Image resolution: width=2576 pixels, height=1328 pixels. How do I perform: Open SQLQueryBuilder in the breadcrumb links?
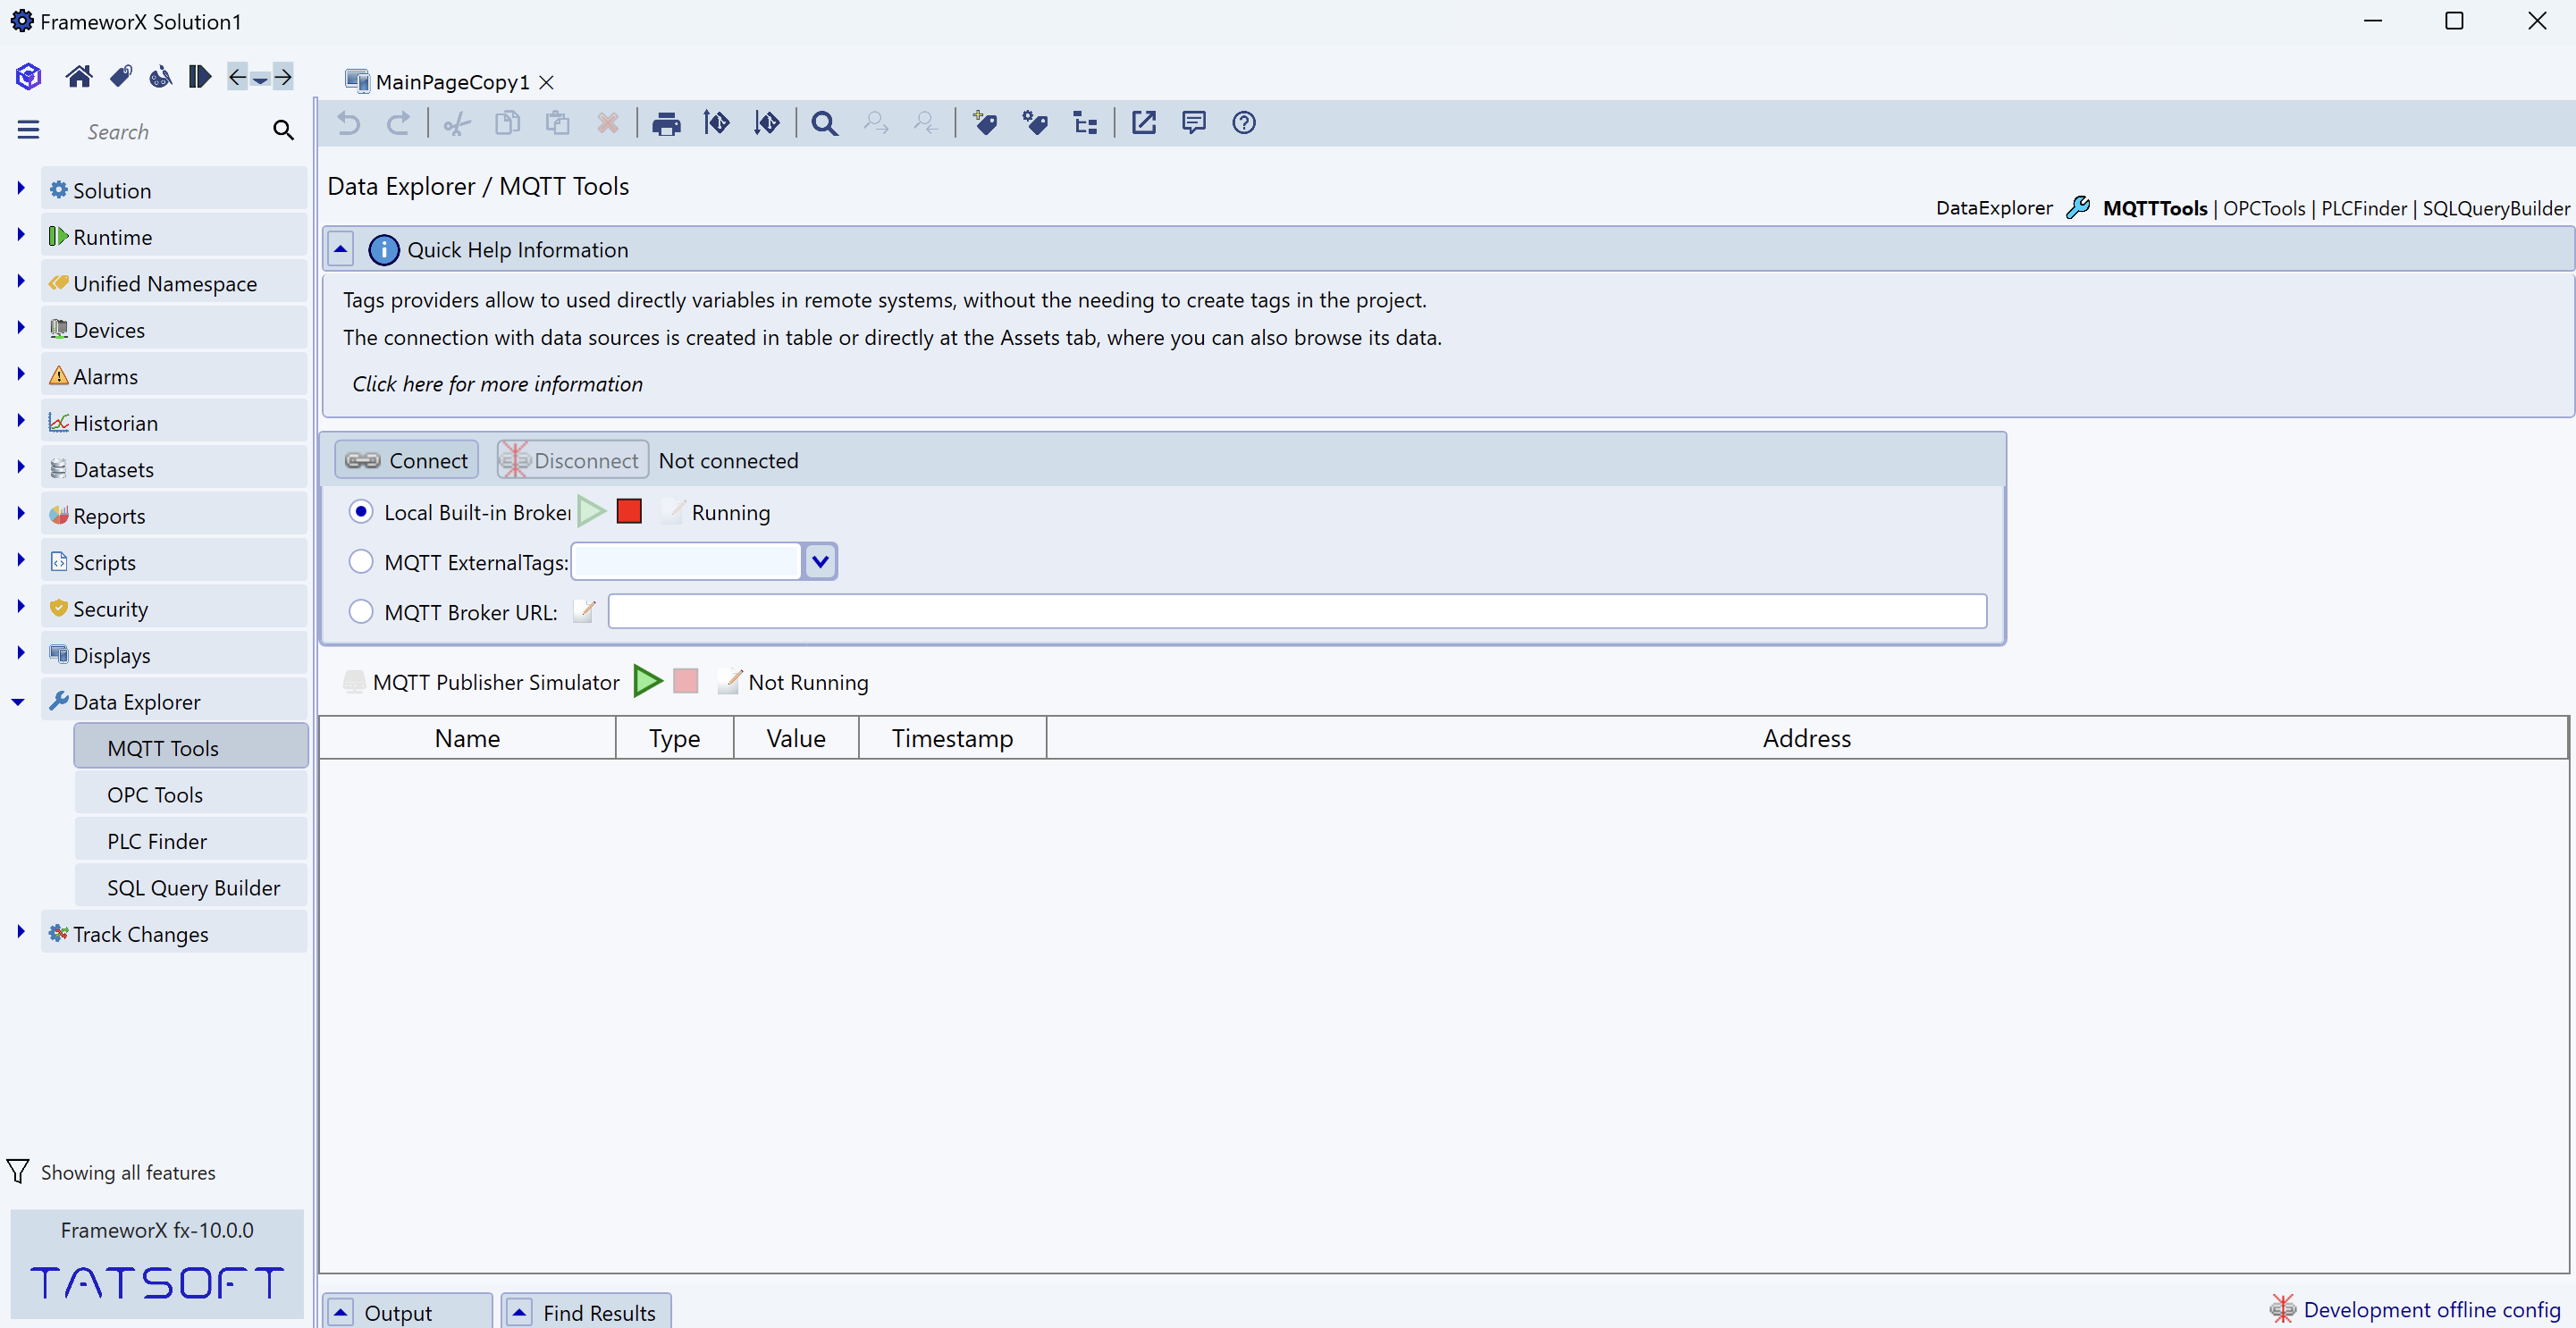pos(2496,208)
